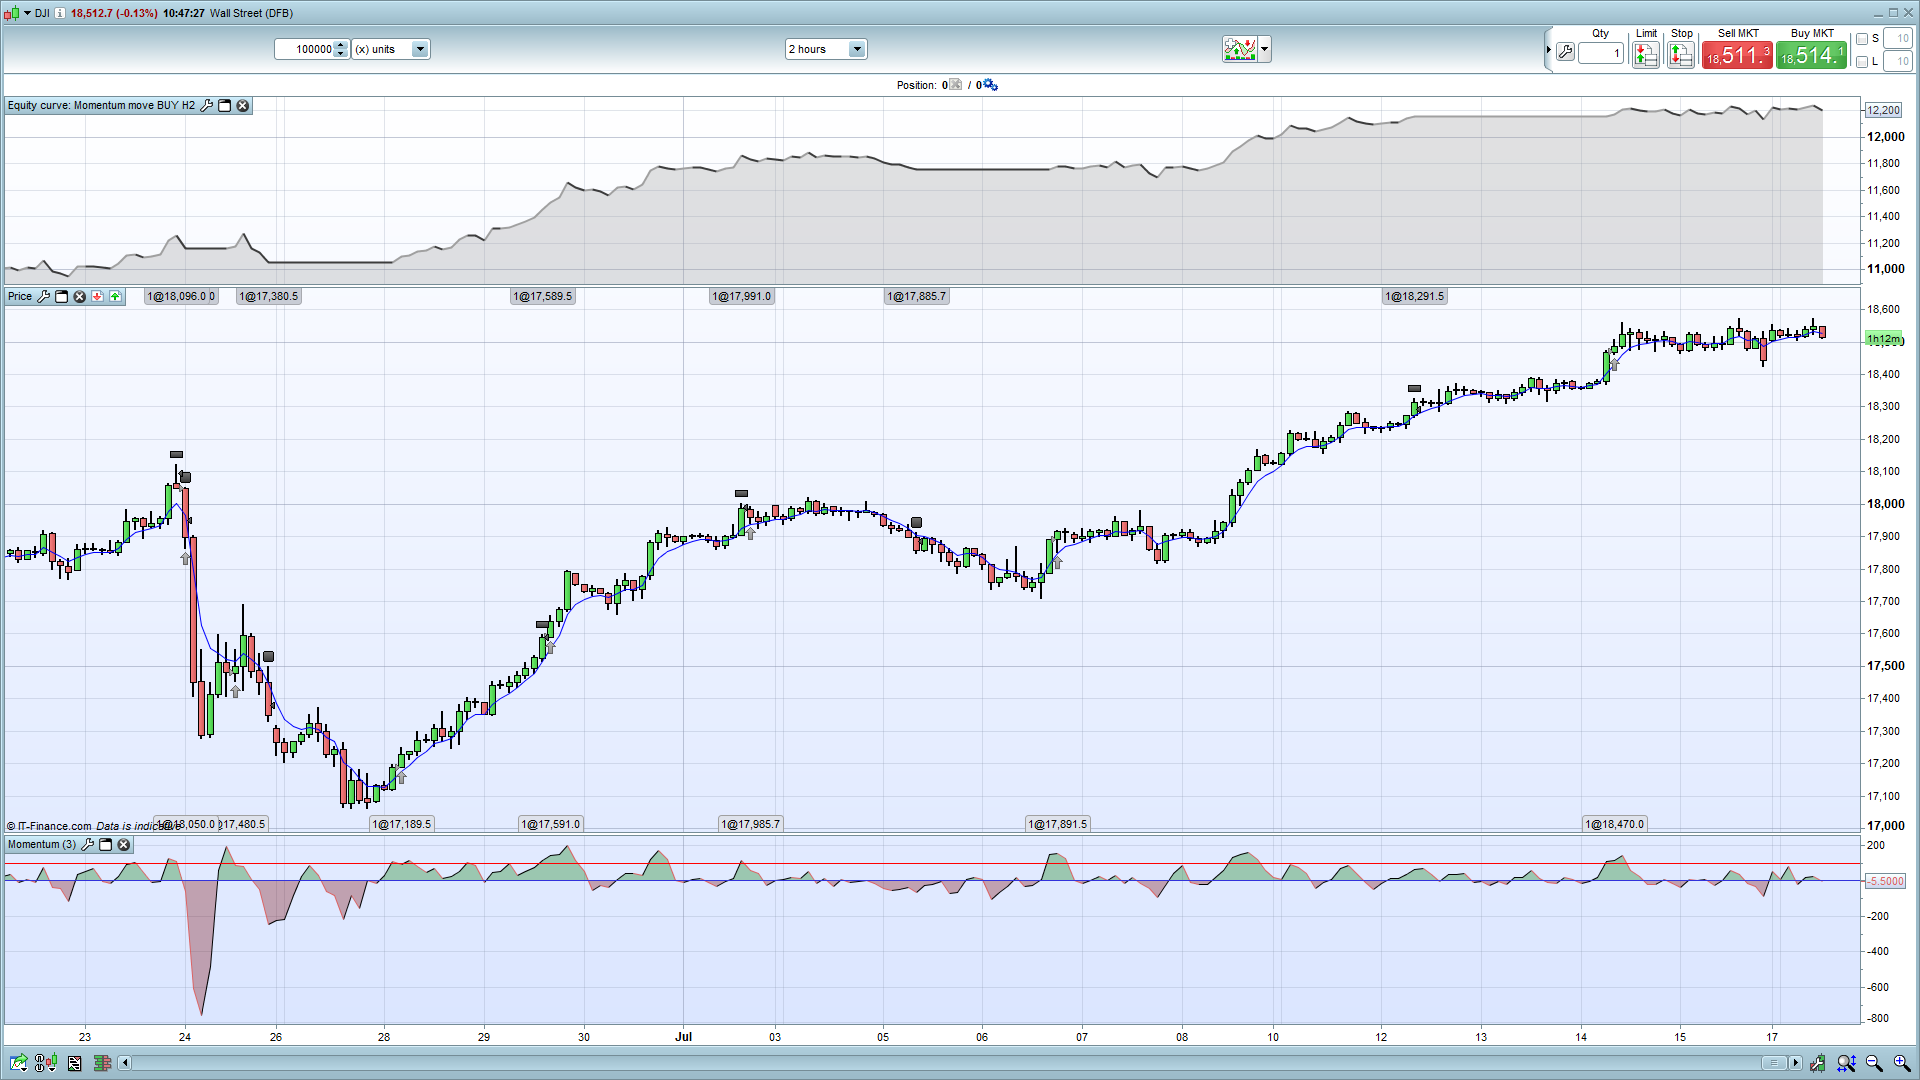
Task: Click the horizontal chart scrollbar track
Action: [945, 1063]
